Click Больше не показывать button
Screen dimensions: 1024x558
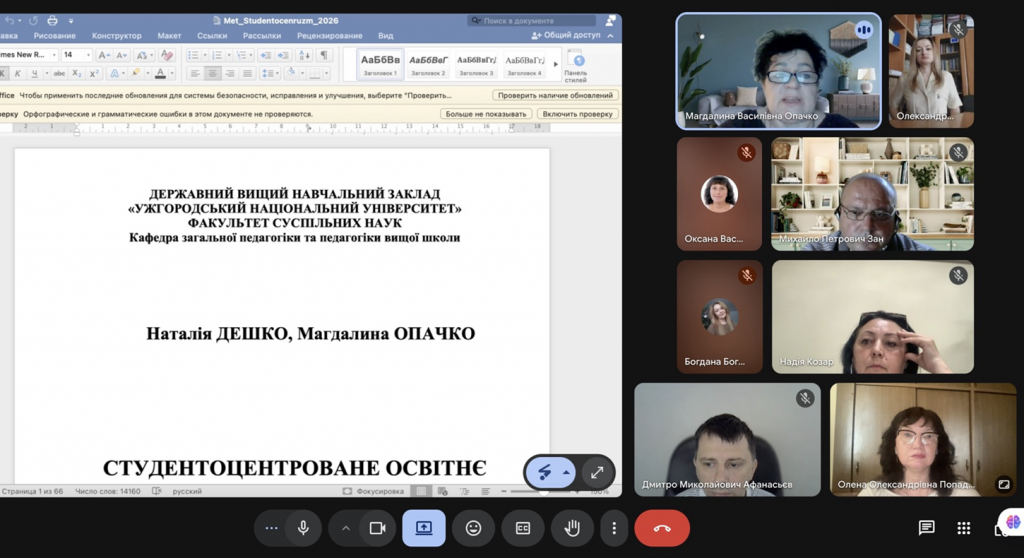tap(485, 114)
